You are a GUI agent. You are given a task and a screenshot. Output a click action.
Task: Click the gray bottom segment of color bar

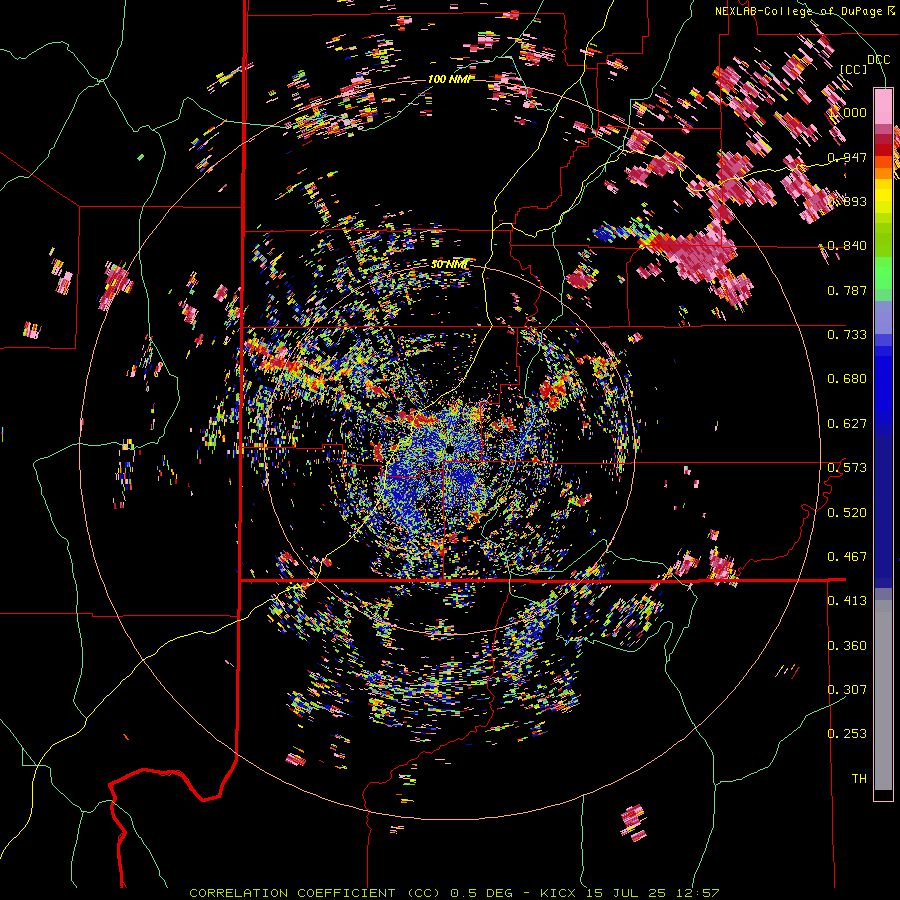[883, 695]
